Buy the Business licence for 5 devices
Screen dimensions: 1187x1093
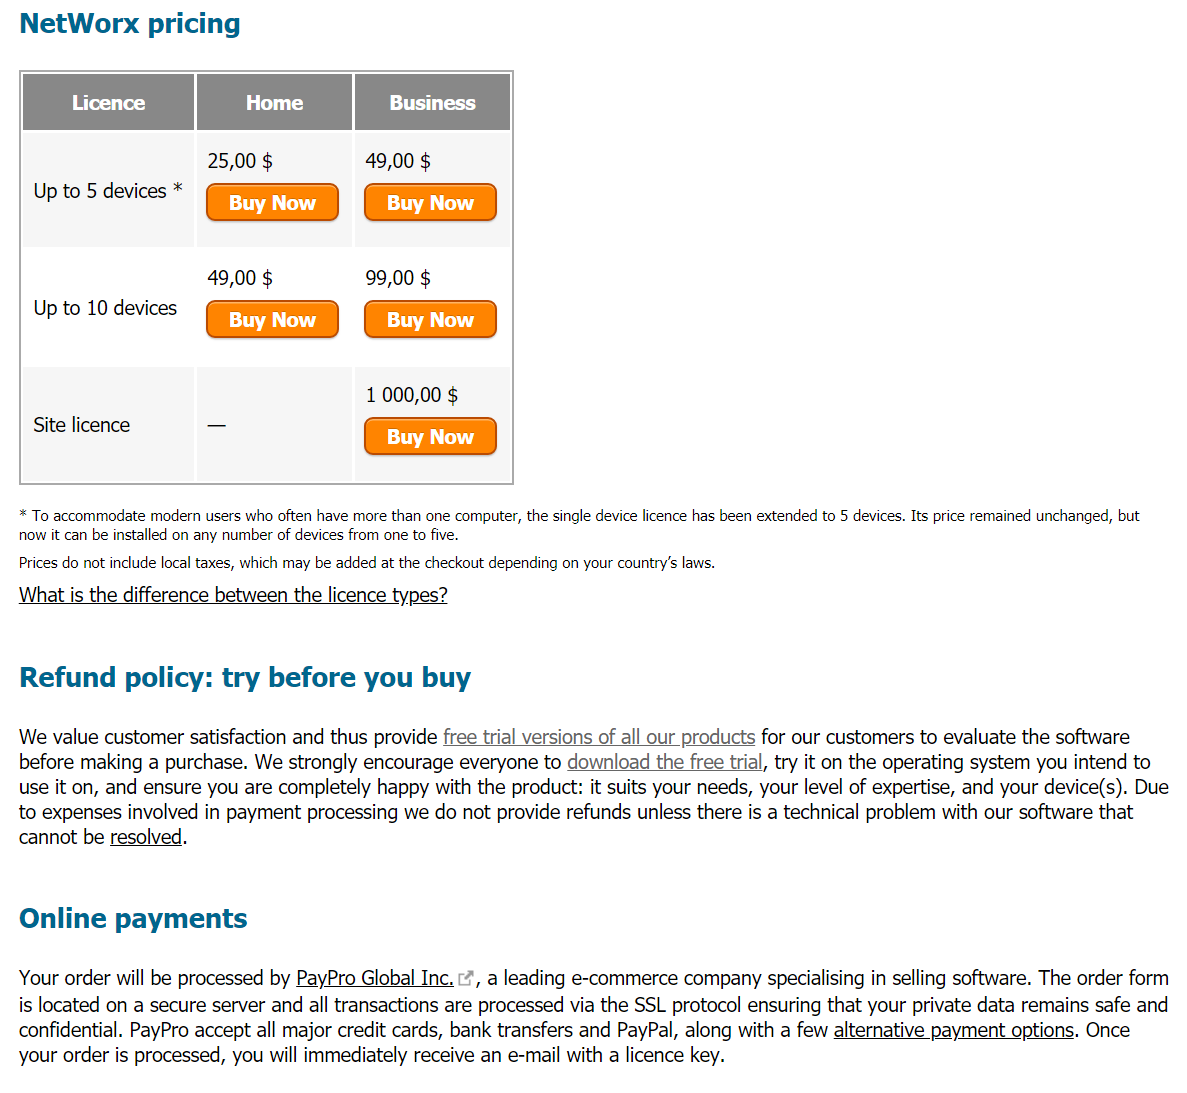430,203
